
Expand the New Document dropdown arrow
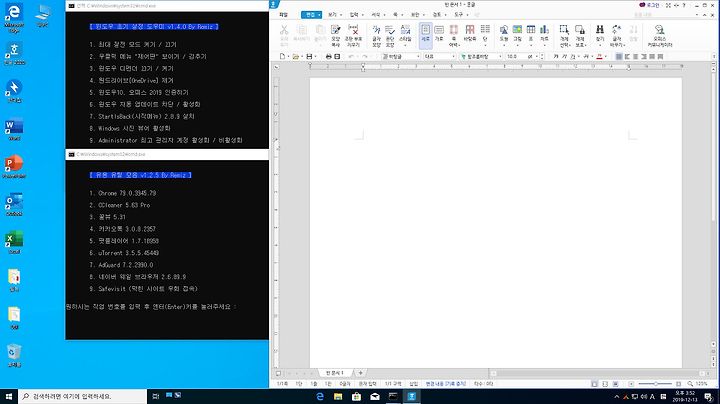[288, 56]
